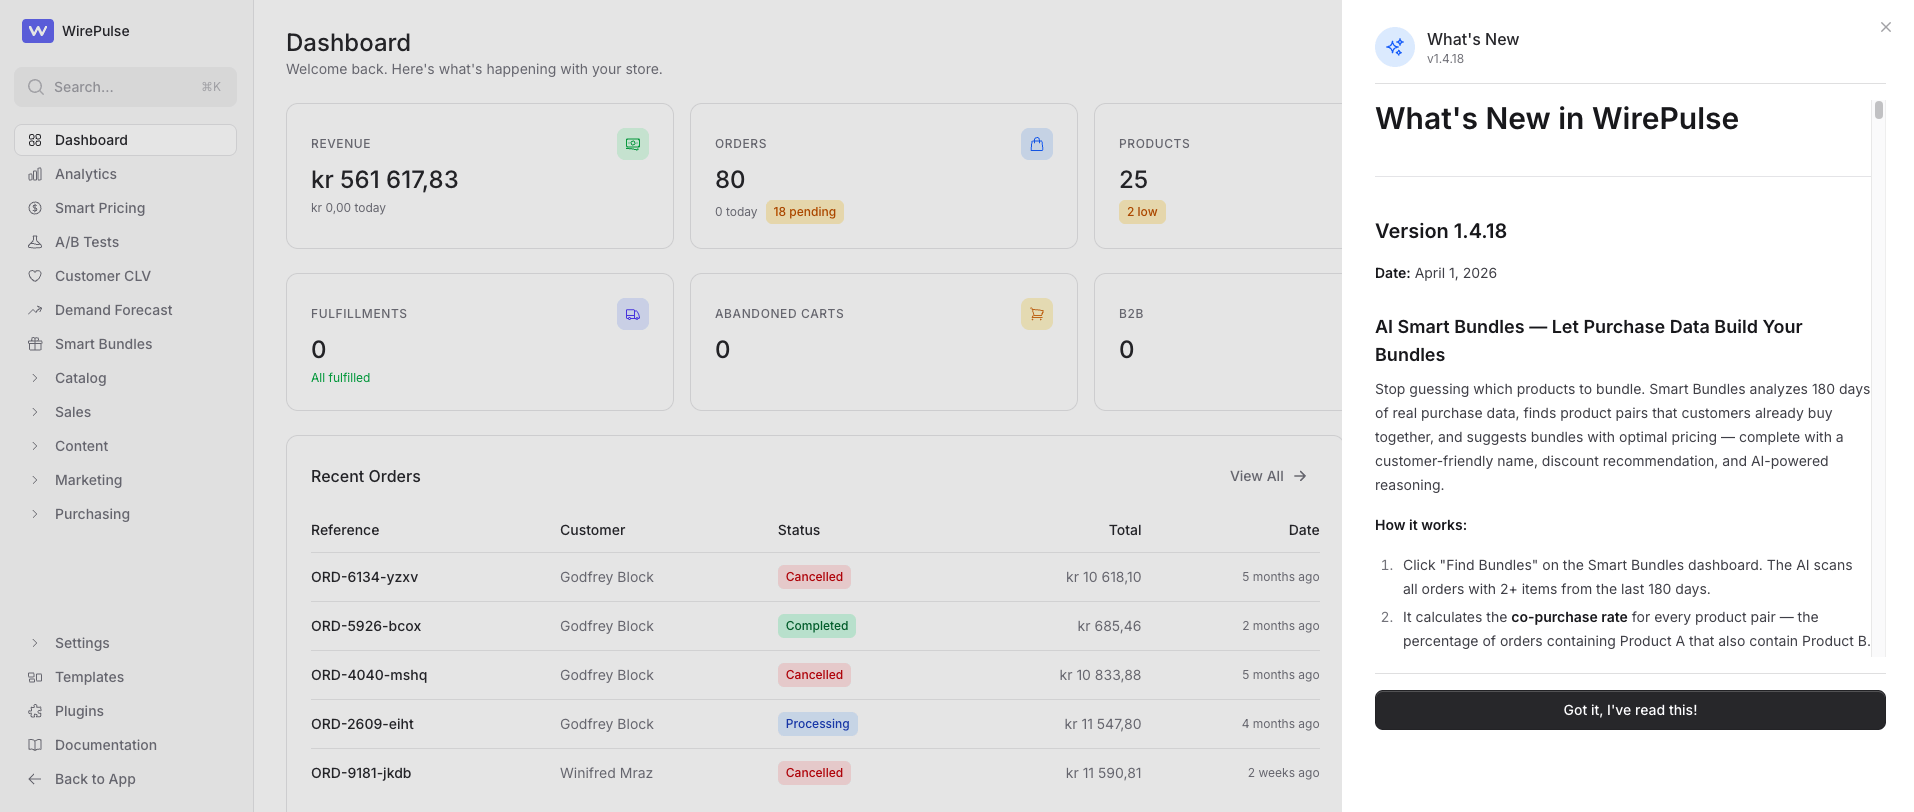The image size is (1914, 812).
Task: Click the Customer CLV heart icon
Action: tap(35, 276)
